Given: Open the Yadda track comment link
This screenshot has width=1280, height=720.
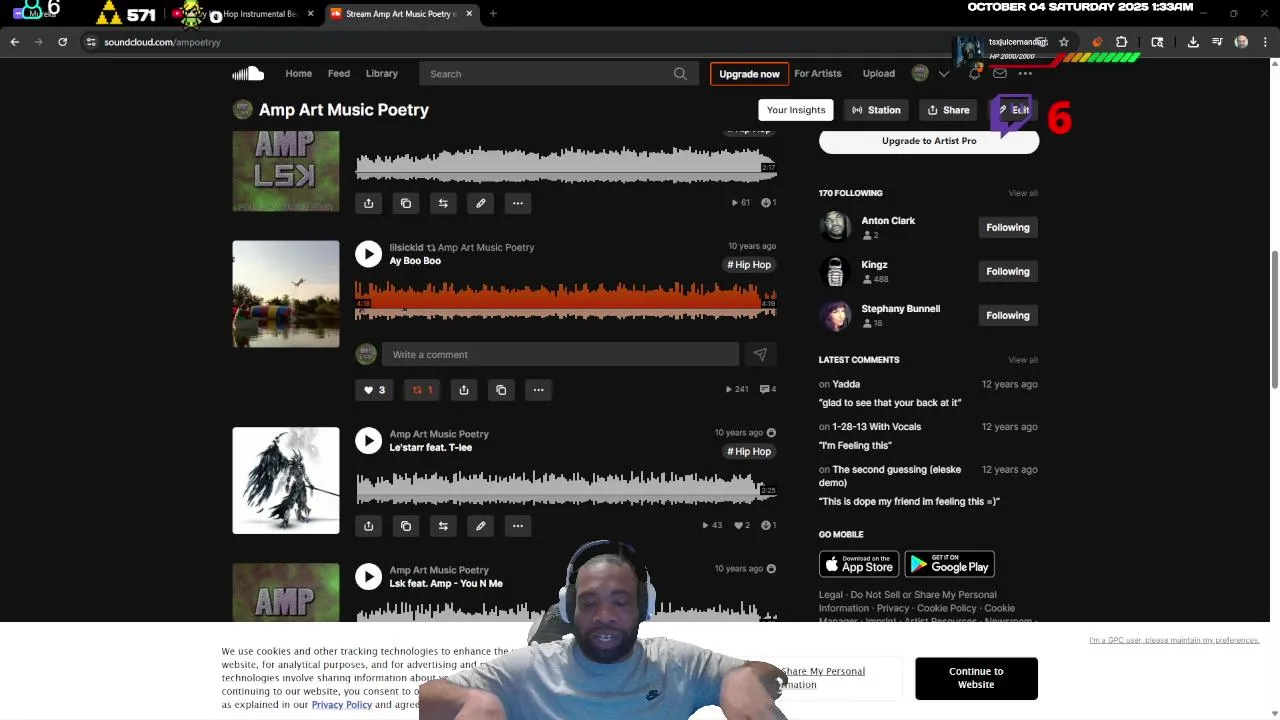Looking at the screenshot, I should click(846, 384).
